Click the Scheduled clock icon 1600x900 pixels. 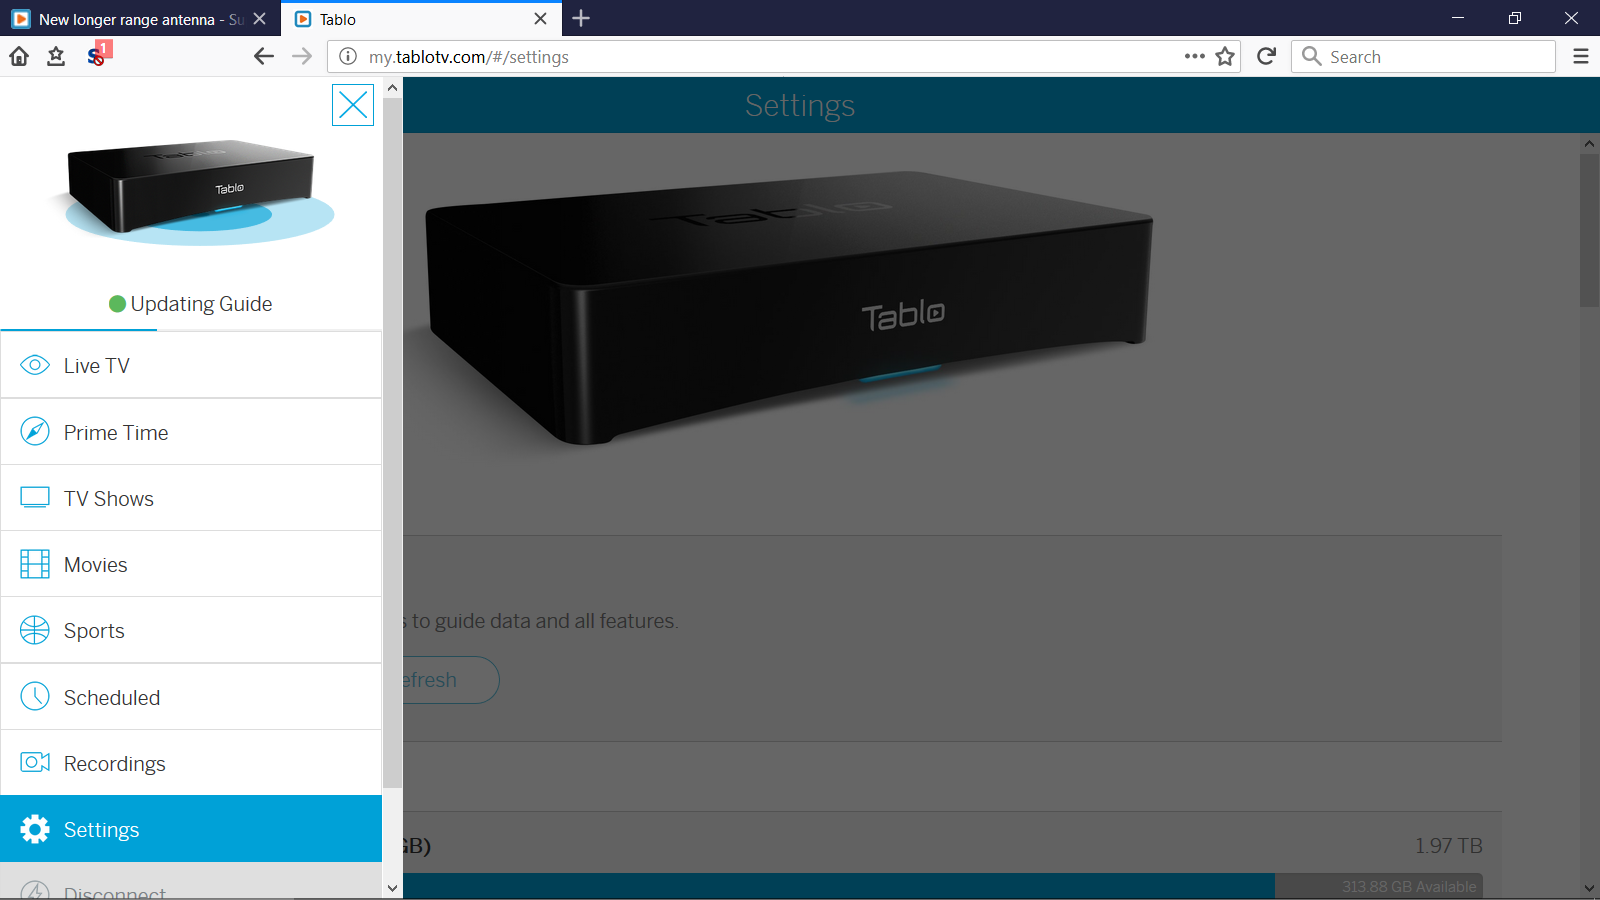tap(35, 696)
